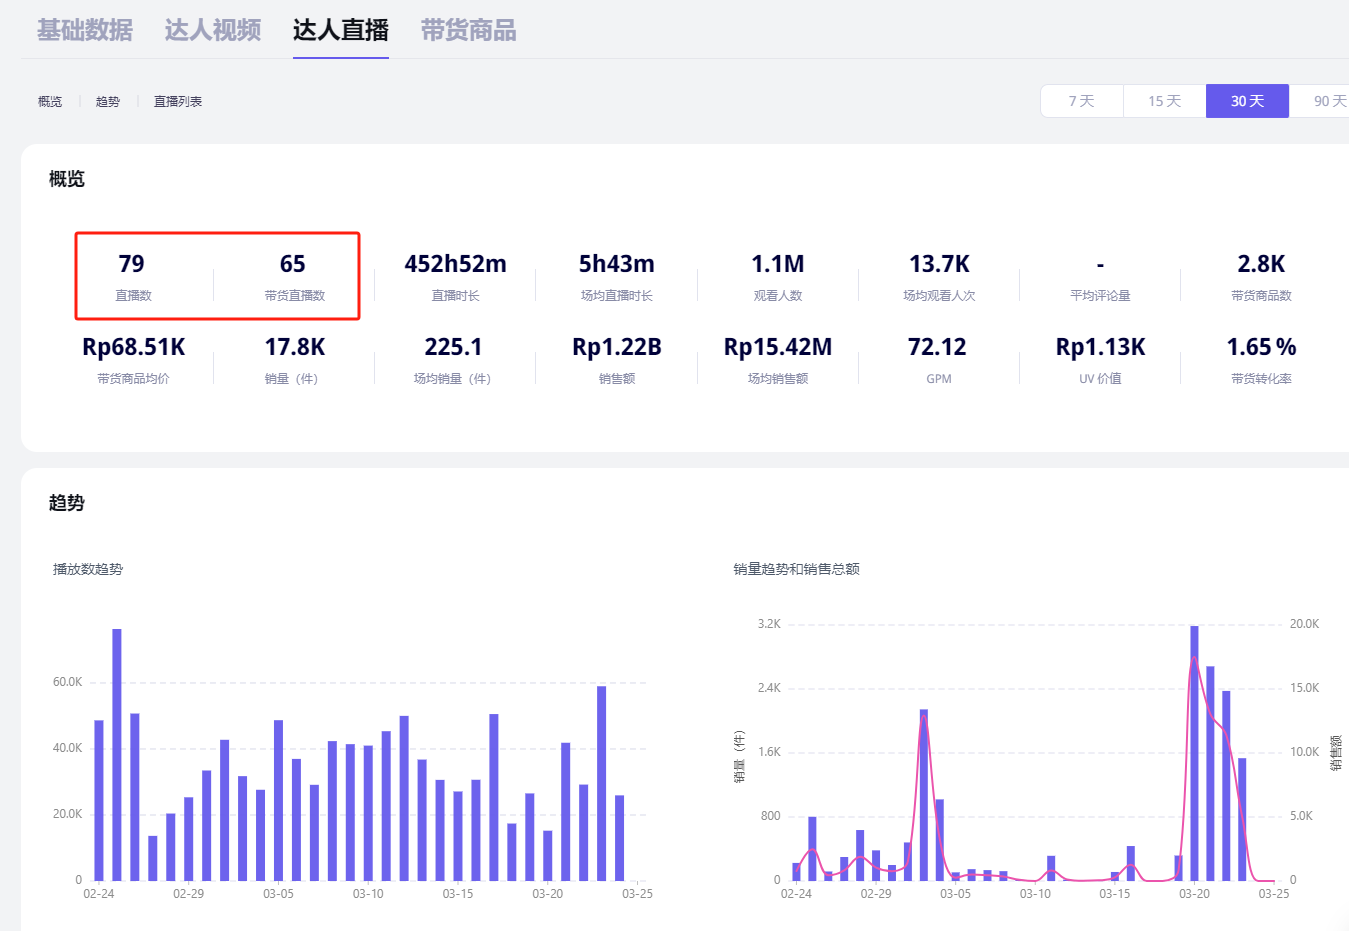Select the 30天 range button

coord(1247,101)
